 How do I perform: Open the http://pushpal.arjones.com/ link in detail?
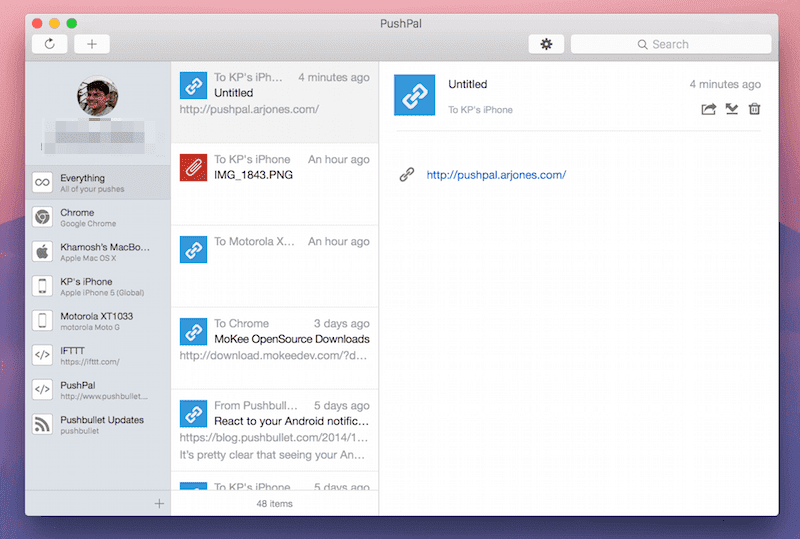click(x=496, y=175)
